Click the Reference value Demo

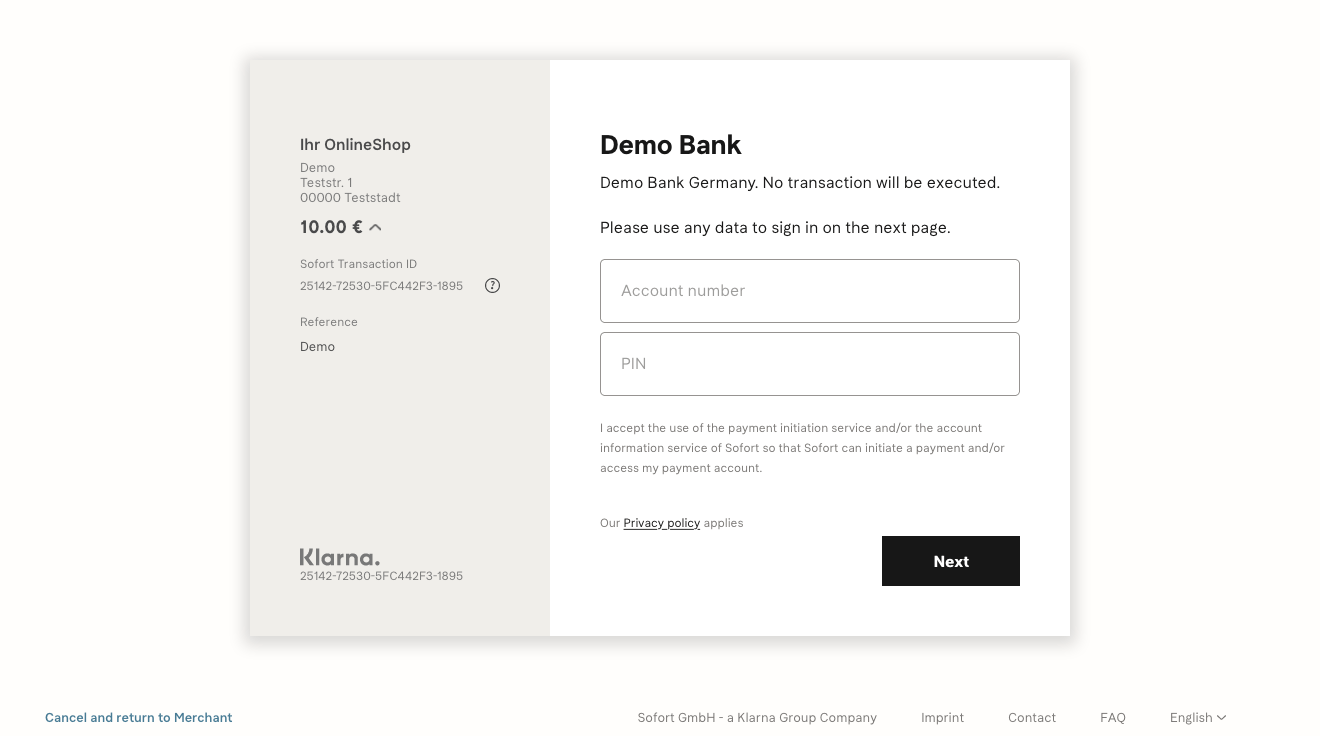tap(317, 347)
